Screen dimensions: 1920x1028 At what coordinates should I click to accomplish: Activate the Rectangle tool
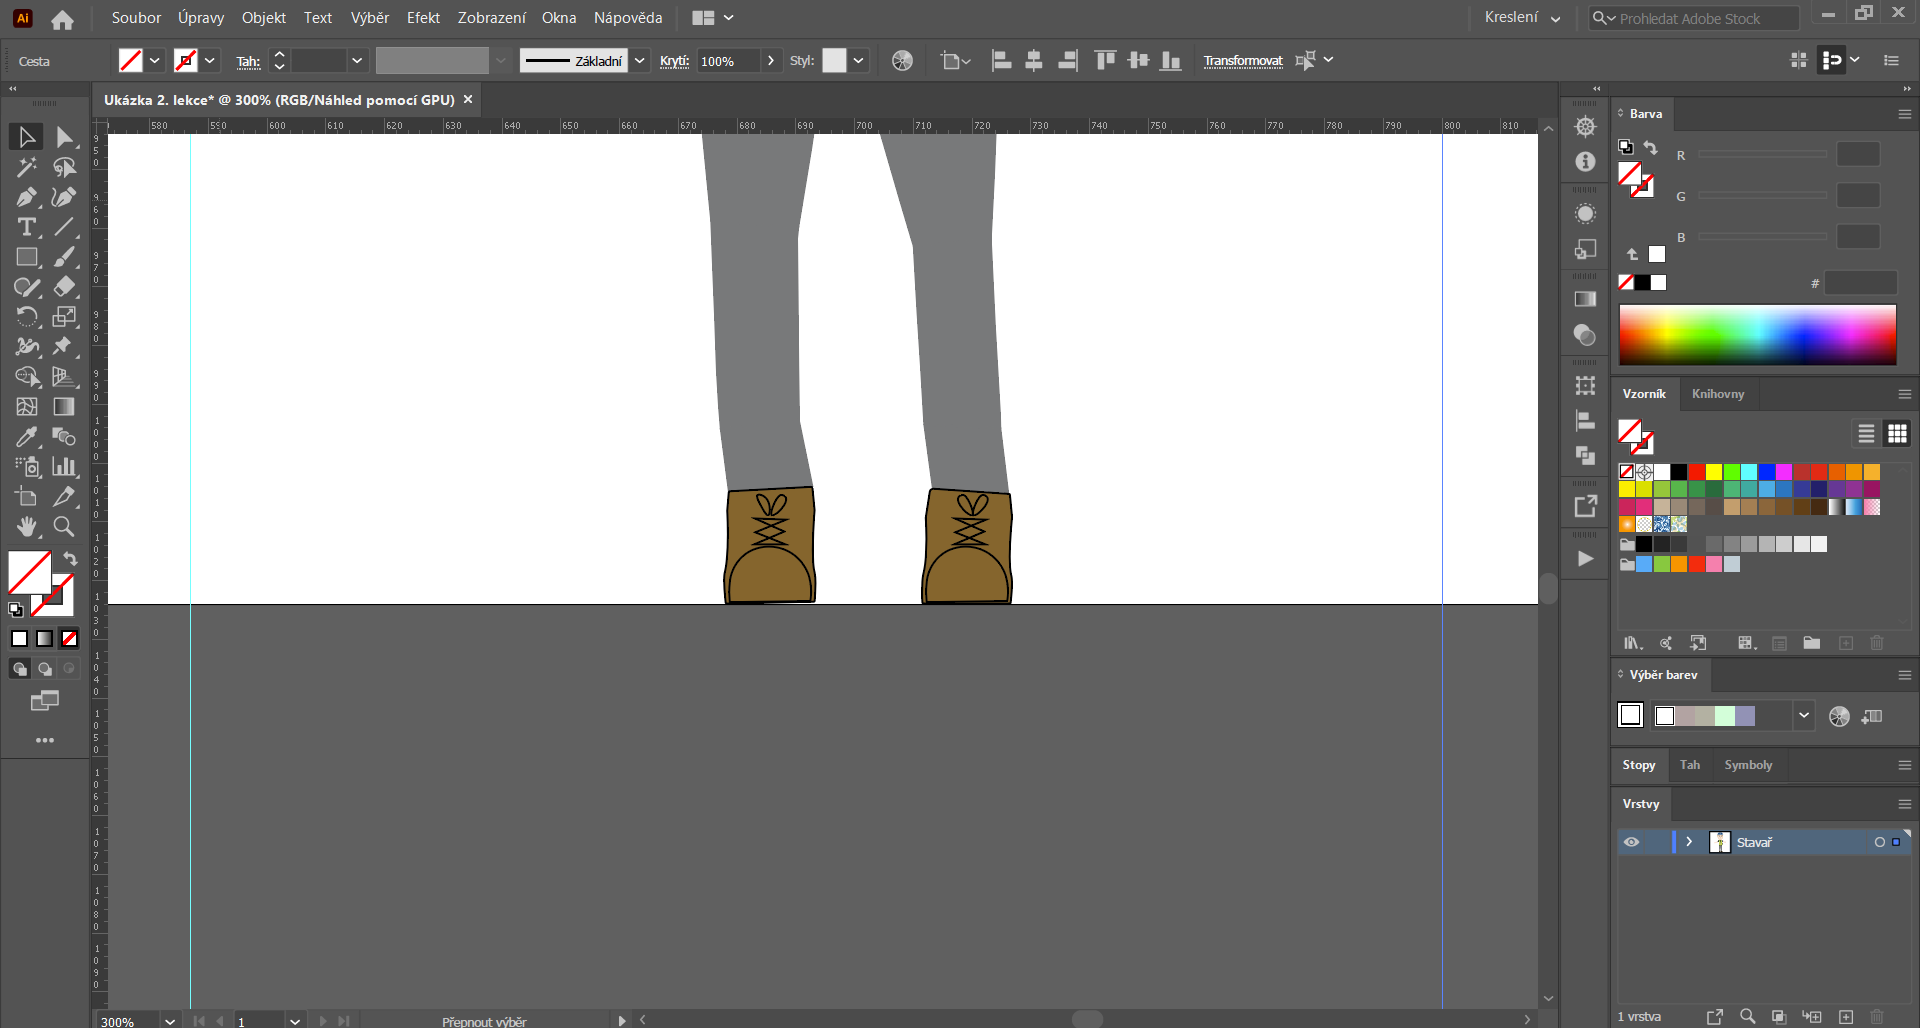tap(26, 257)
